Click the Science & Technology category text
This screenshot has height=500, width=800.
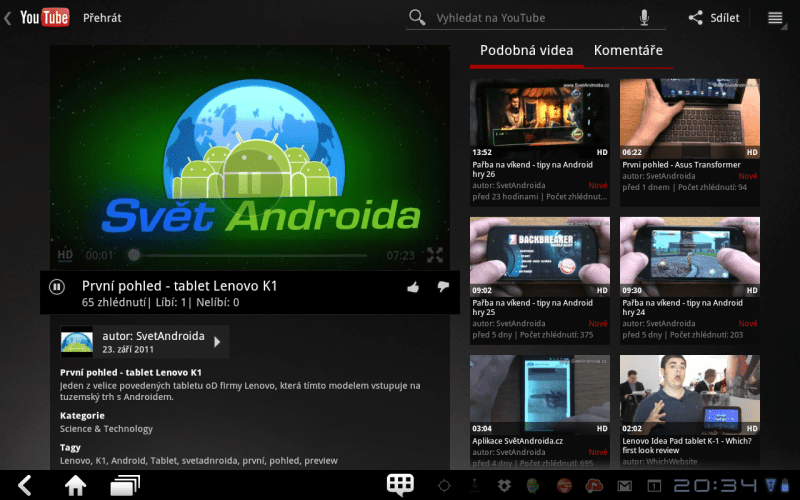[106, 429]
